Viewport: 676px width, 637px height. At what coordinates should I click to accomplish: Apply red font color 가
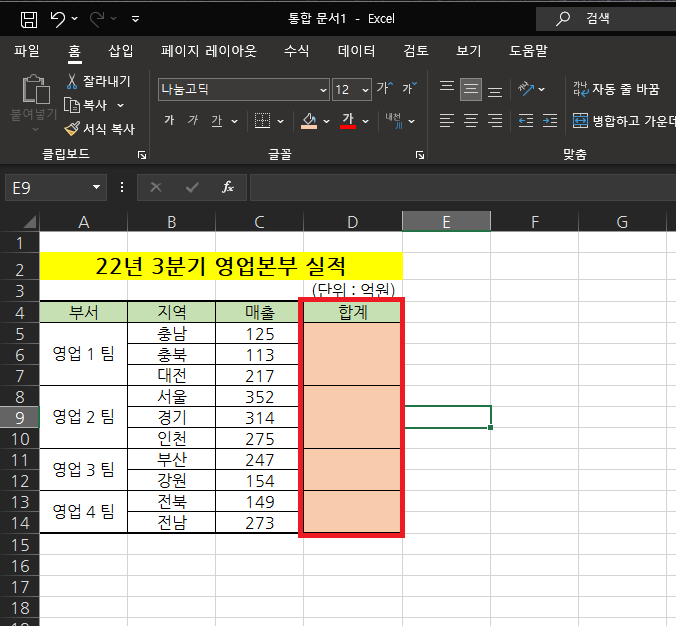[348, 121]
